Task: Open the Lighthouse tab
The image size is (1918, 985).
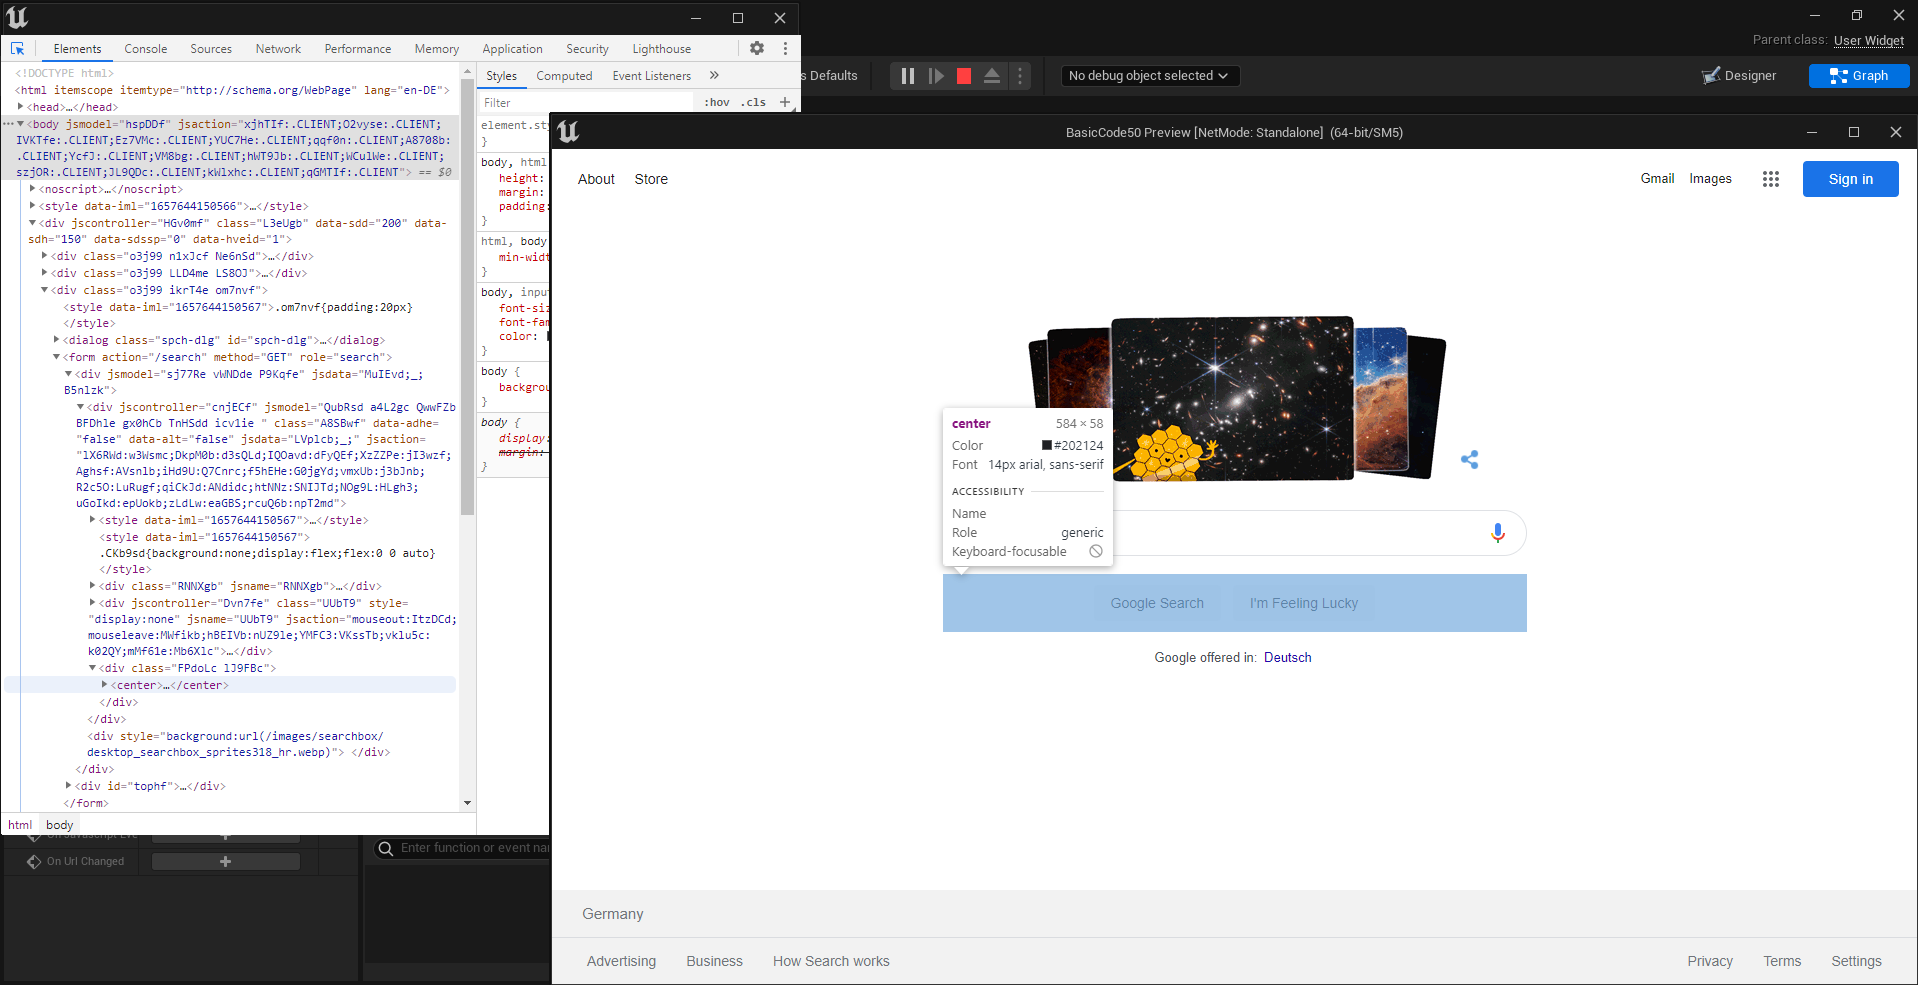Action: coord(661,48)
